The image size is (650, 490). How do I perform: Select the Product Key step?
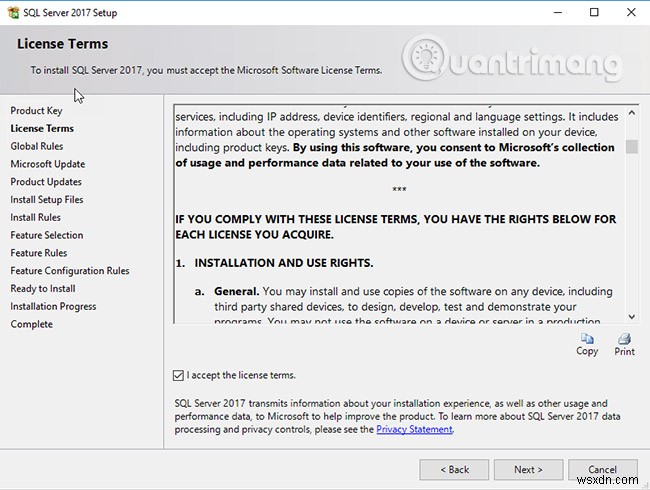tap(36, 111)
